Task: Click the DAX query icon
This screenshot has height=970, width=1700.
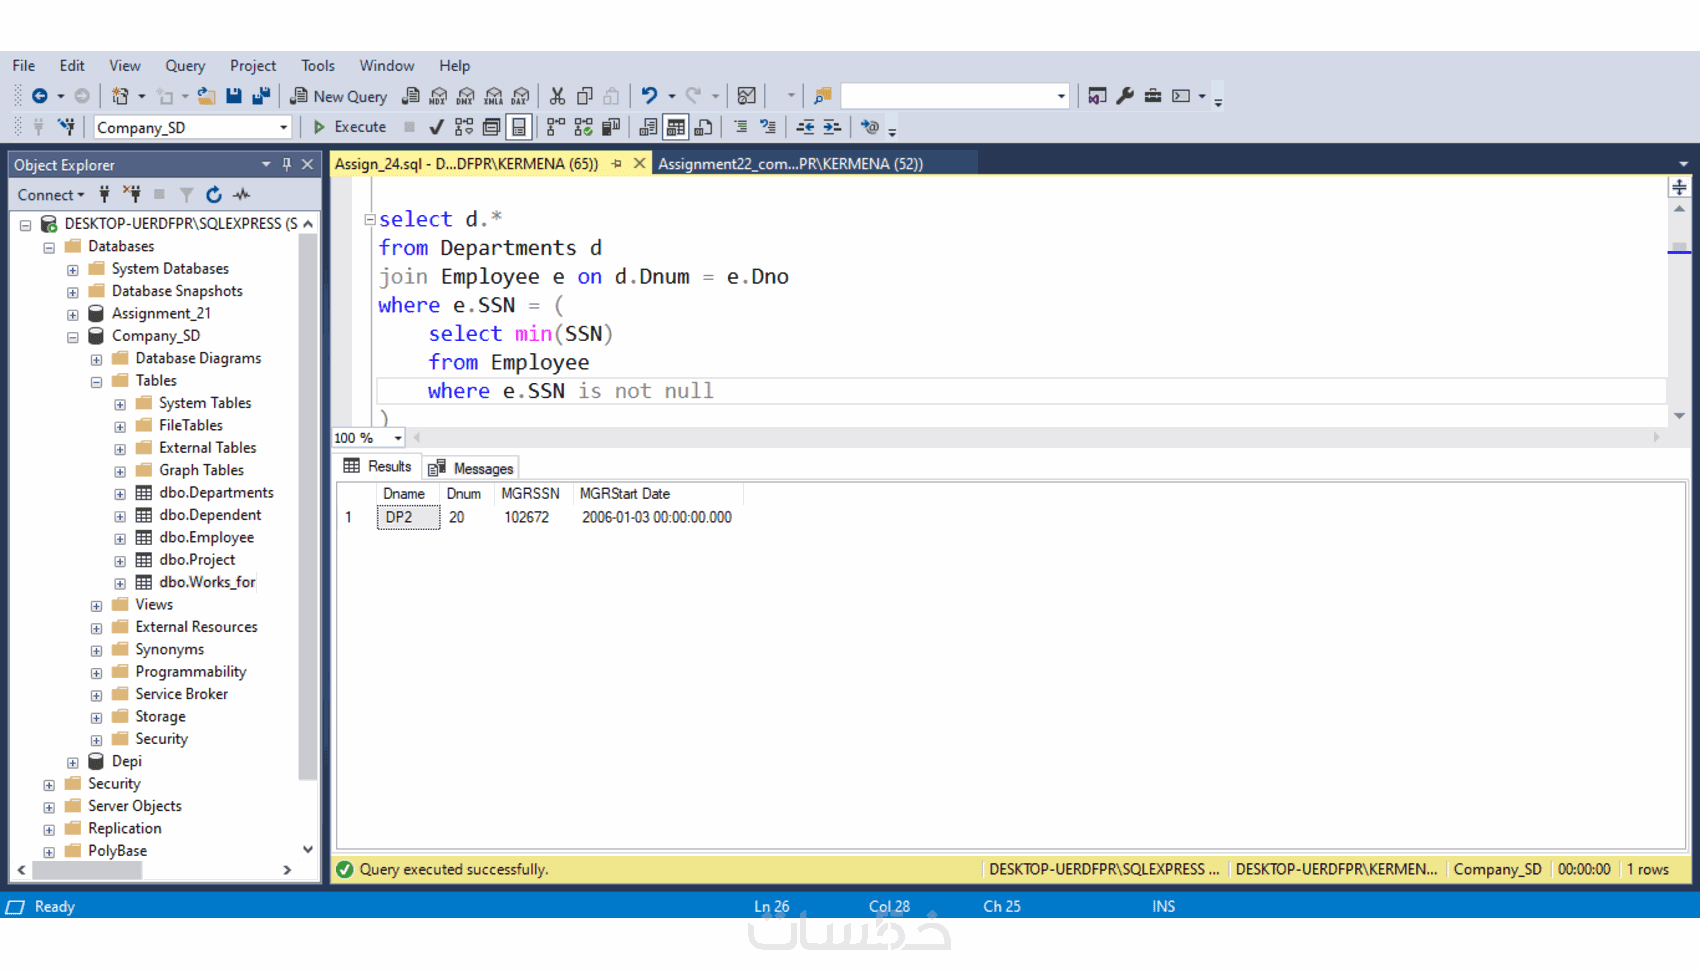Action: (x=521, y=96)
